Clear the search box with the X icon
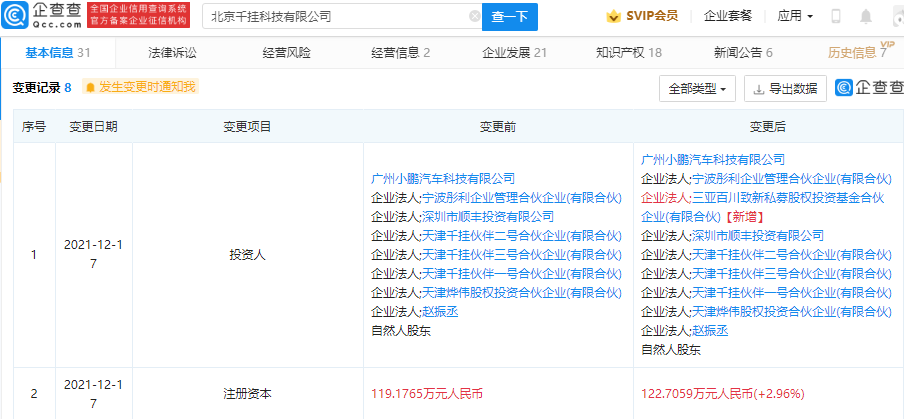 (474, 17)
